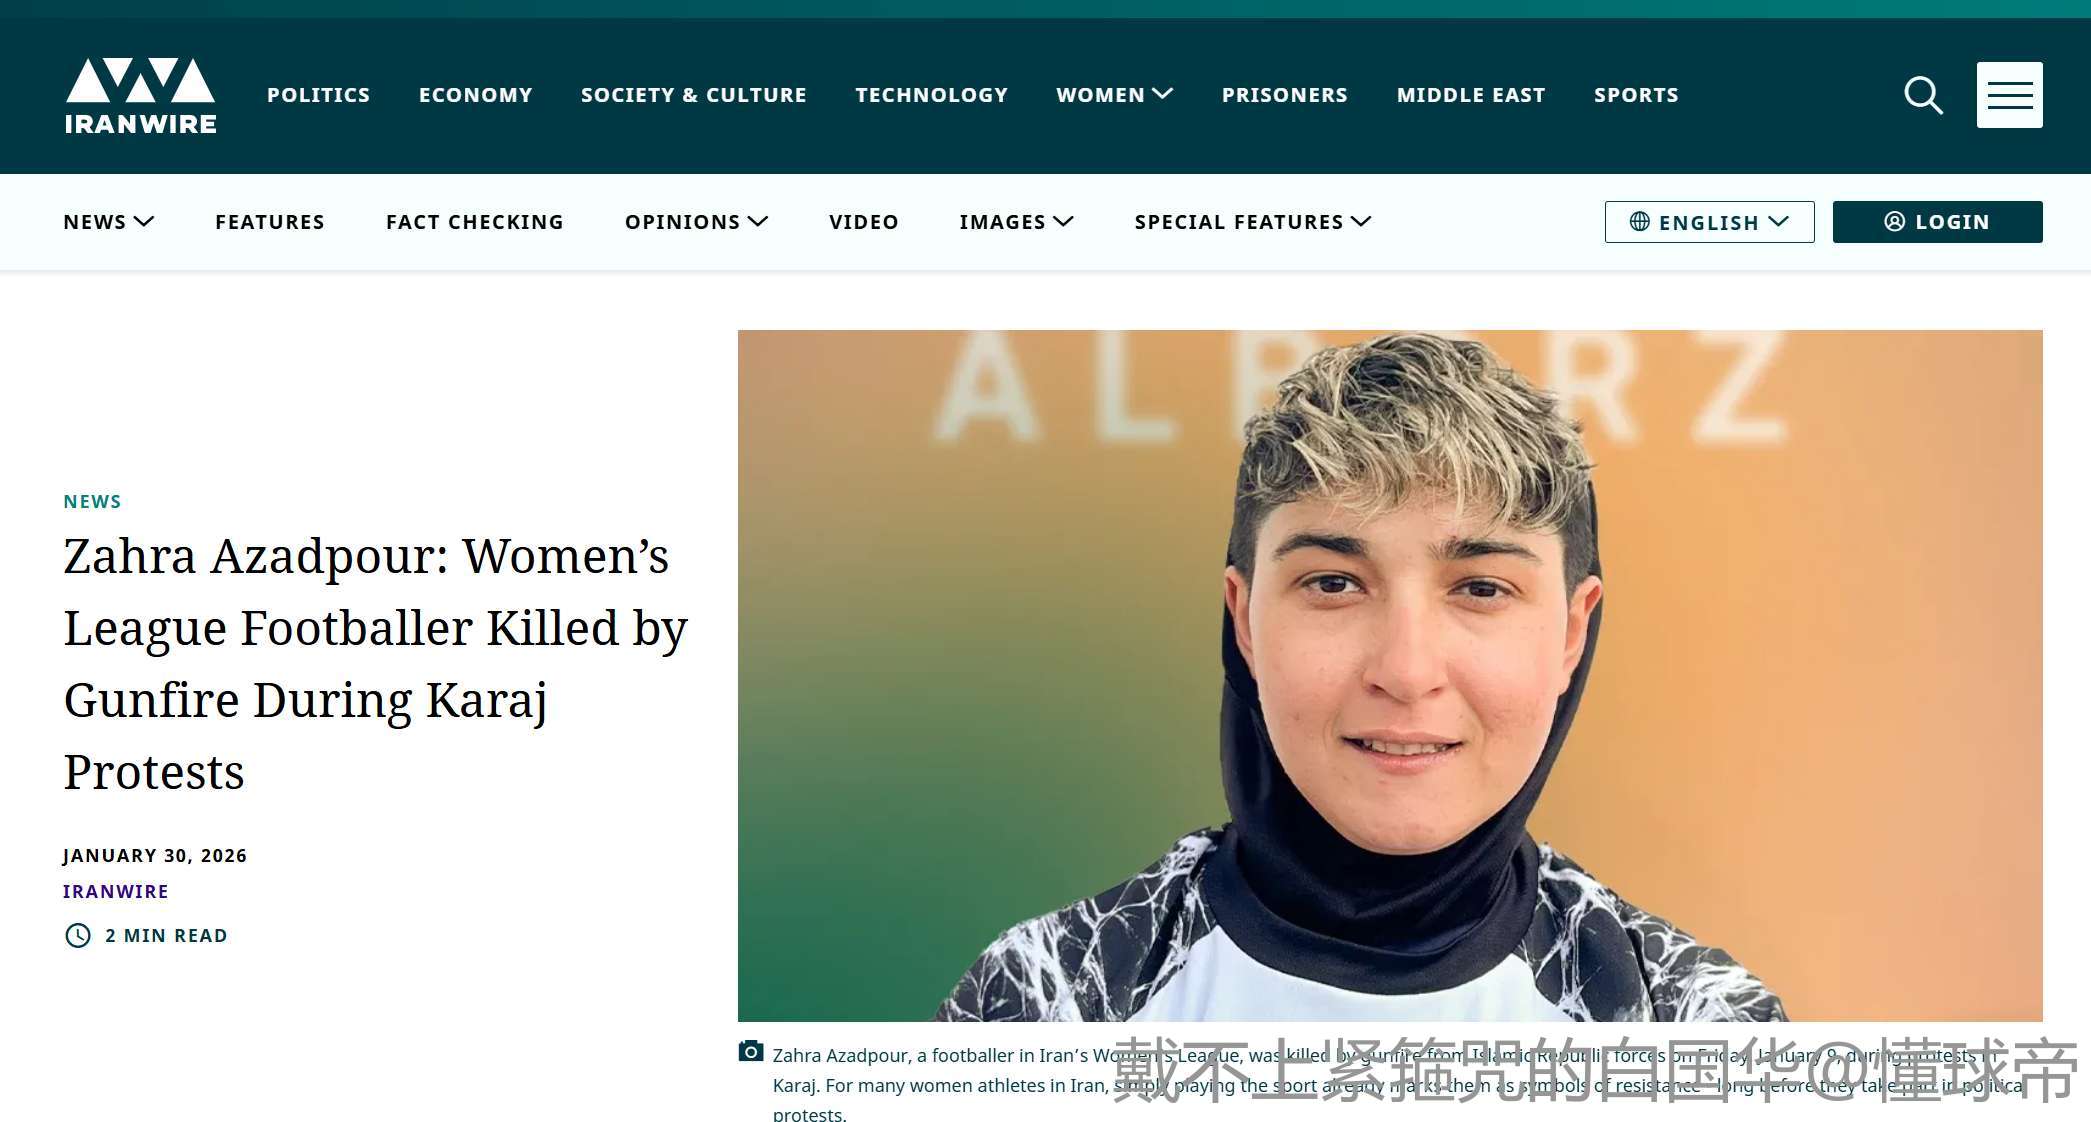Select Fact Checking in the navigation
The height and width of the screenshot is (1122, 2091).
[475, 222]
